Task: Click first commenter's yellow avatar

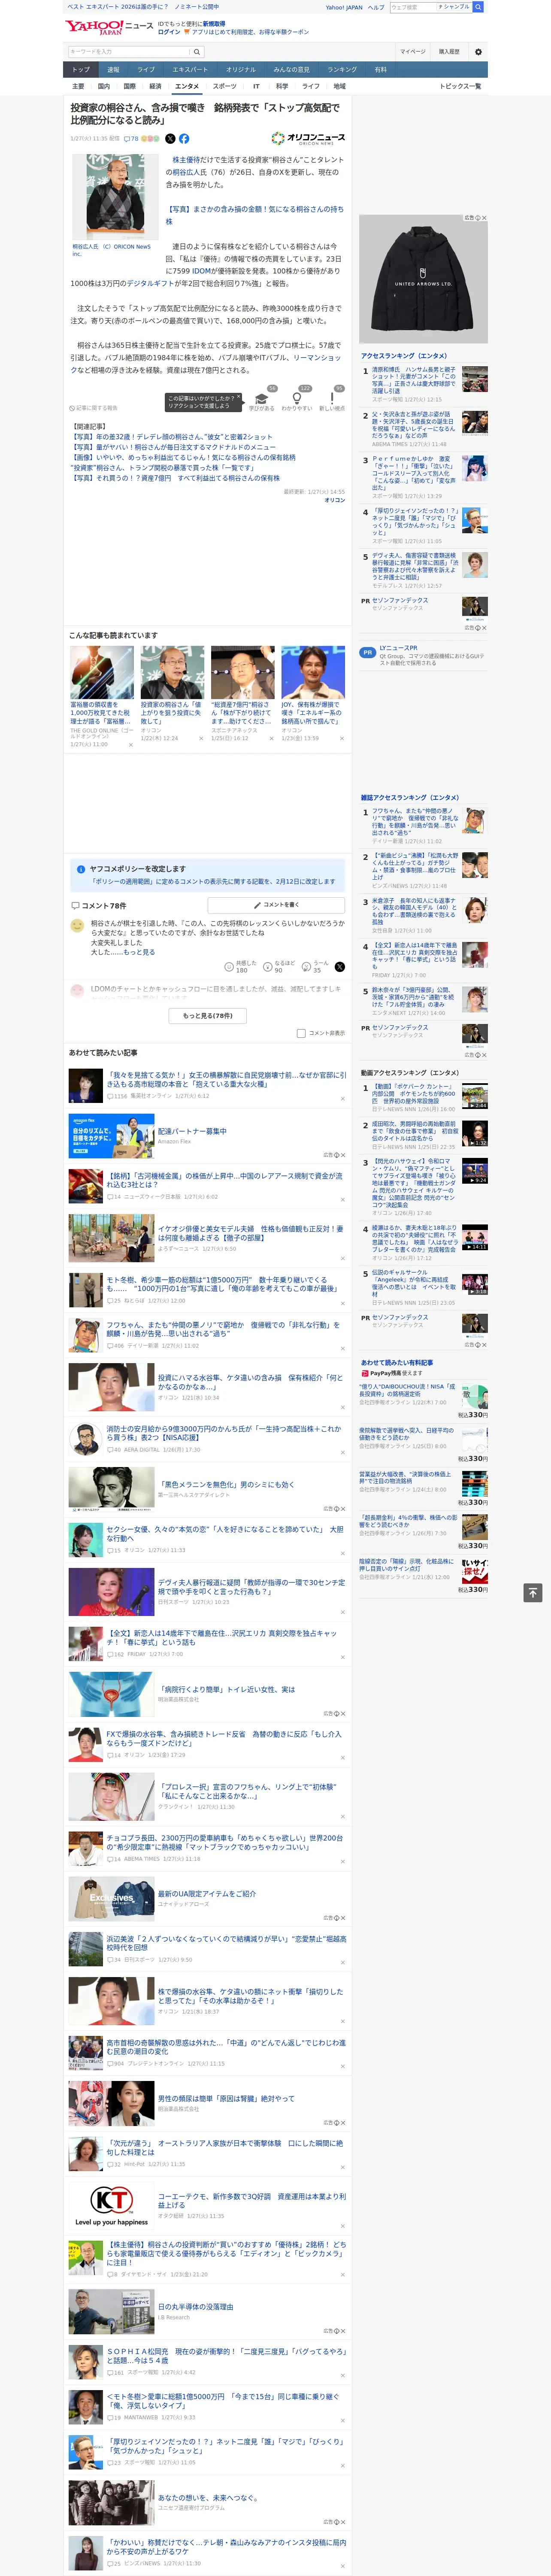Action: pos(77,926)
